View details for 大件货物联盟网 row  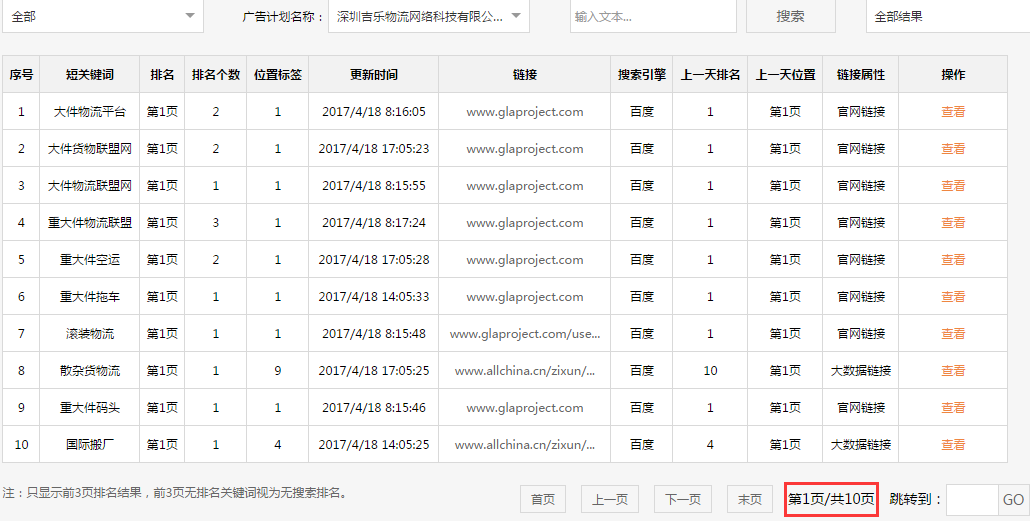[x=953, y=149]
